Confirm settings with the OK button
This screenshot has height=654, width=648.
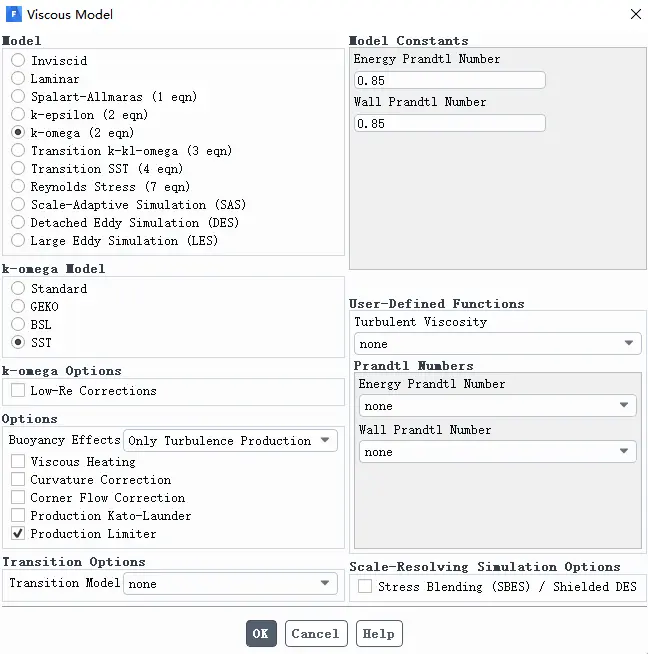pyautogui.click(x=261, y=633)
